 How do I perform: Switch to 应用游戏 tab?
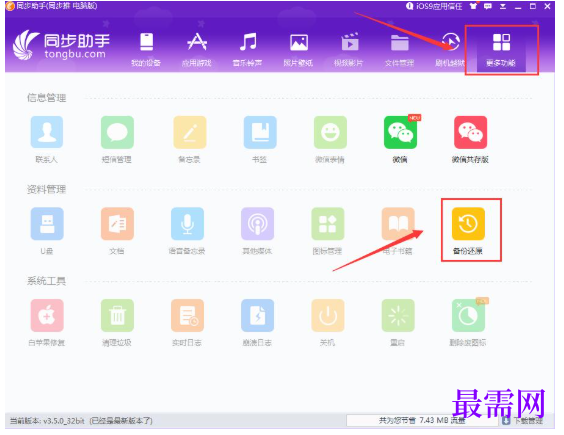tap(197, 49)
